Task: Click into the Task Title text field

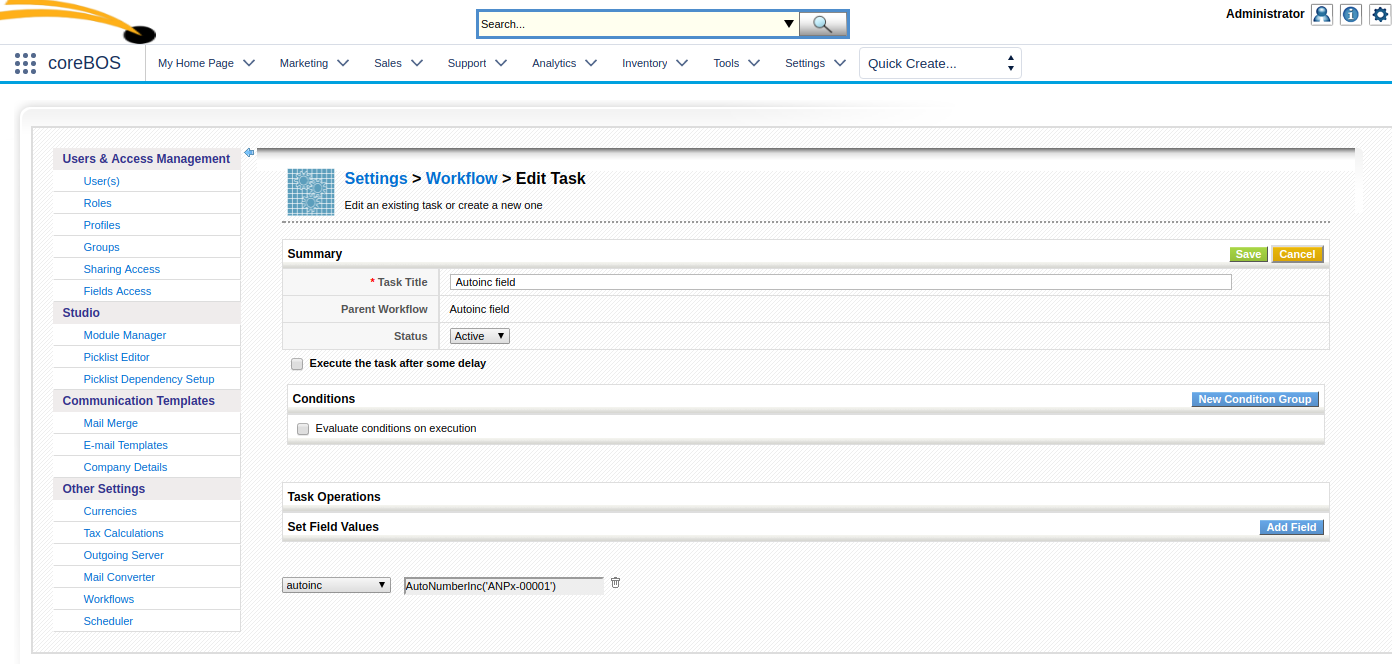Action: pos(840,283)
